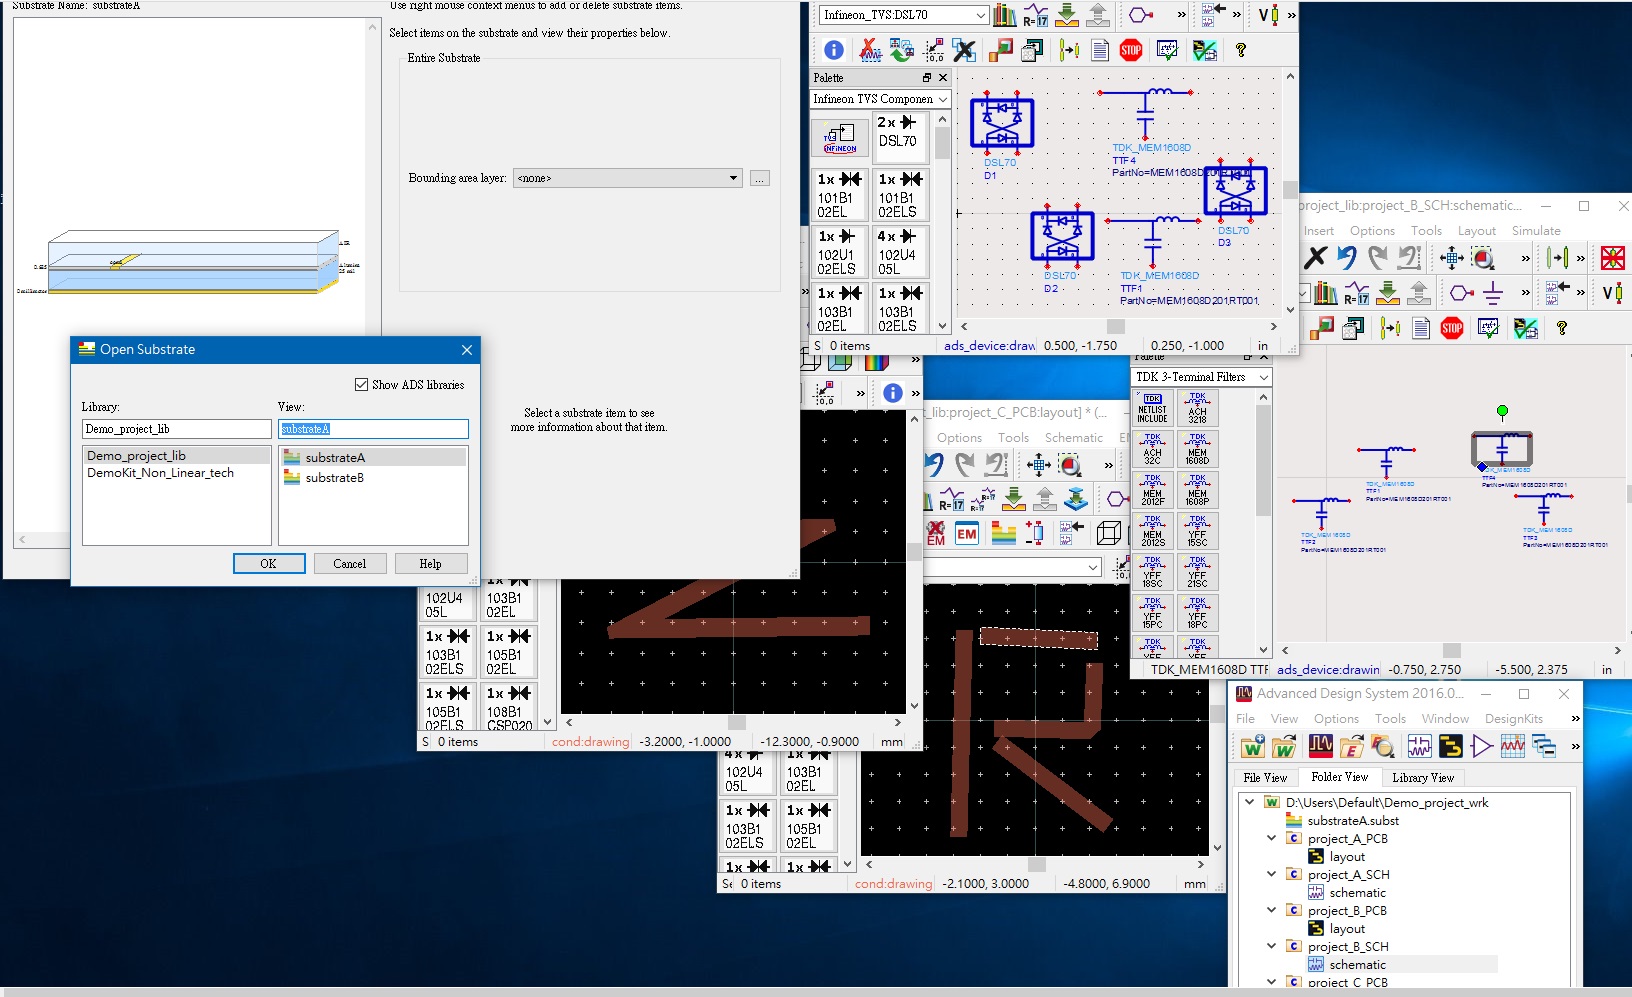This screenshot has height=997, width=1632.
Task: Collapse Demo_project_wrk tree root
Action: [1249, 802]
